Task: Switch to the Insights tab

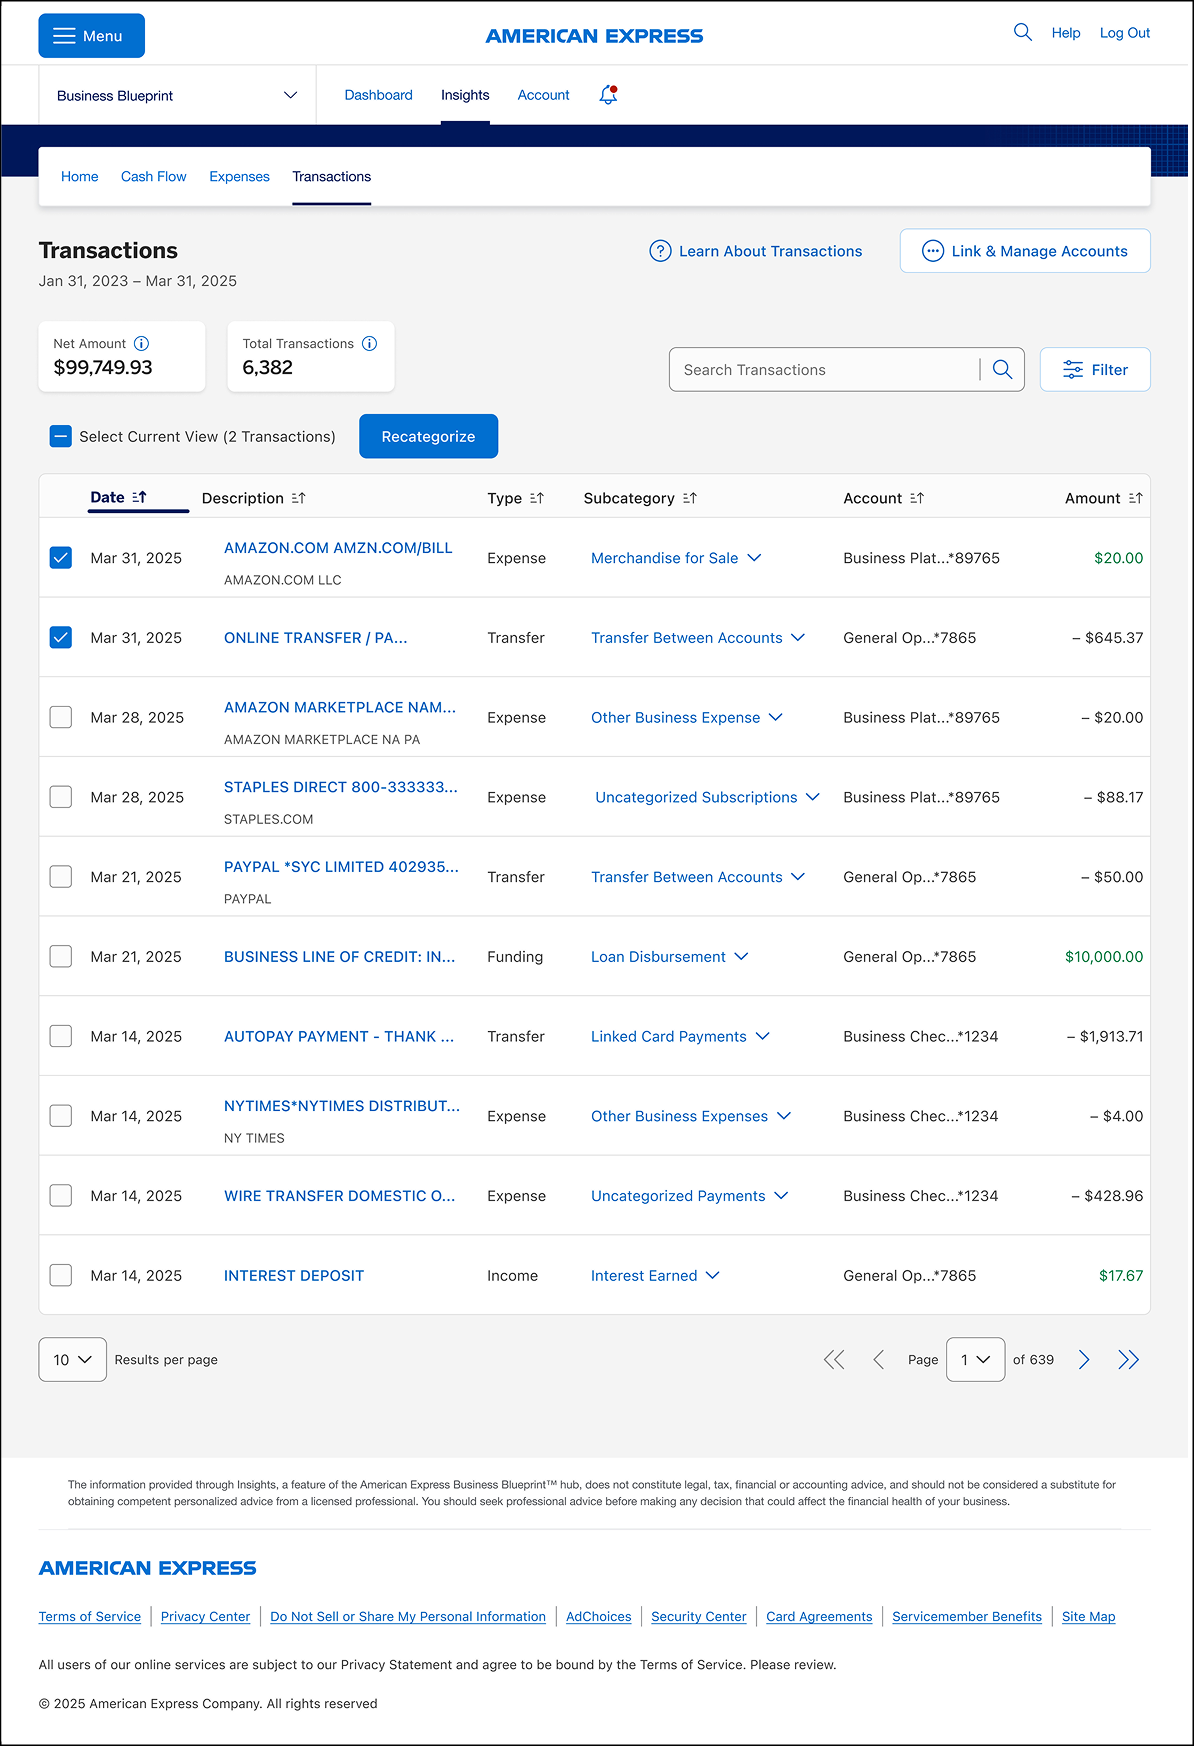Action: pyautogui.click(x=465, y=95)
